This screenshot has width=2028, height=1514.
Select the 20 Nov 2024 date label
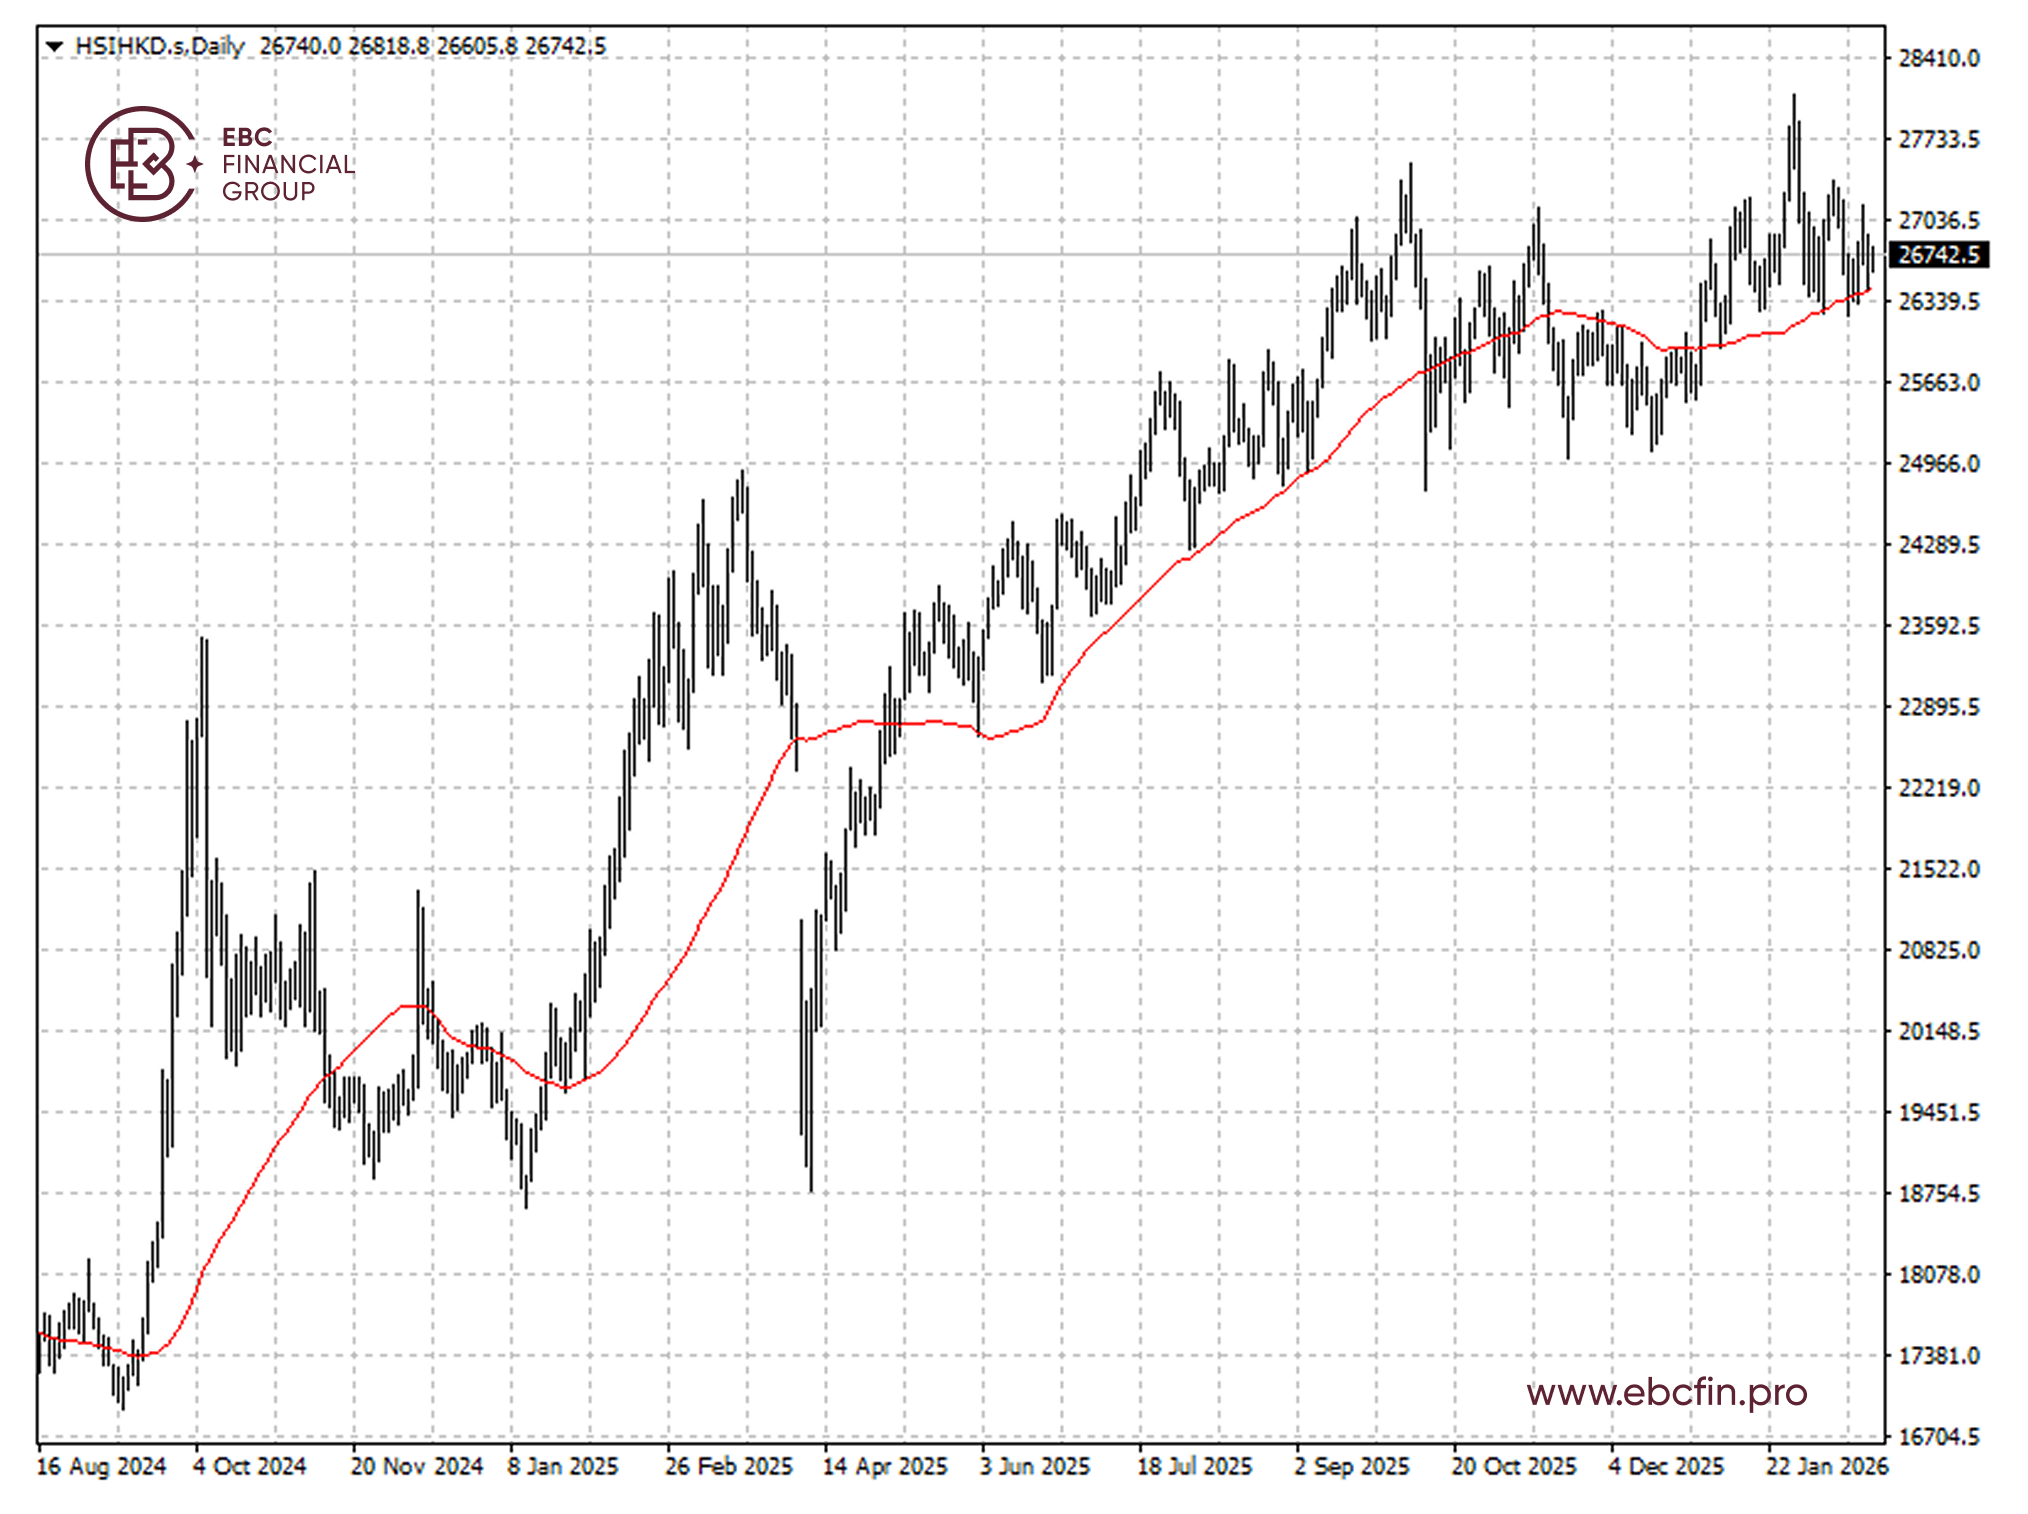pos(416,1466)
